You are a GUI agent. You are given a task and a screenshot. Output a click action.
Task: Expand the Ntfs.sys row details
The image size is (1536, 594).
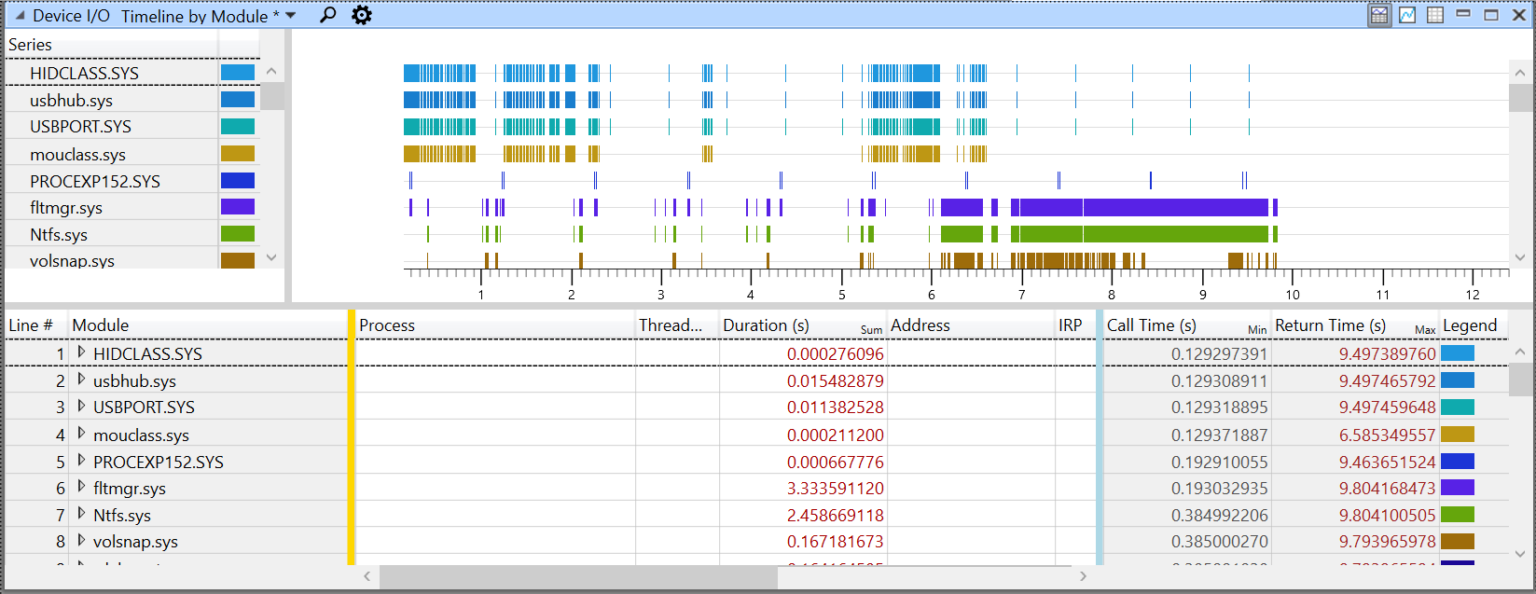[81, 515]
